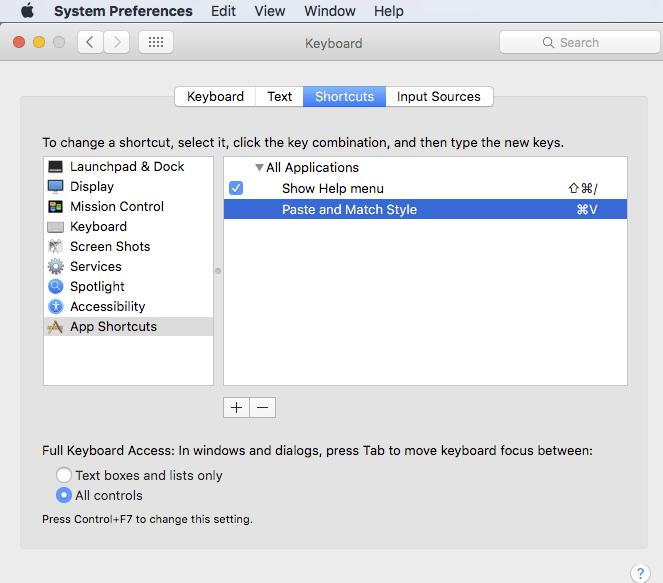663x583 pixels.
Task: Select the Display category icon
Action: (x=55, y=186)
